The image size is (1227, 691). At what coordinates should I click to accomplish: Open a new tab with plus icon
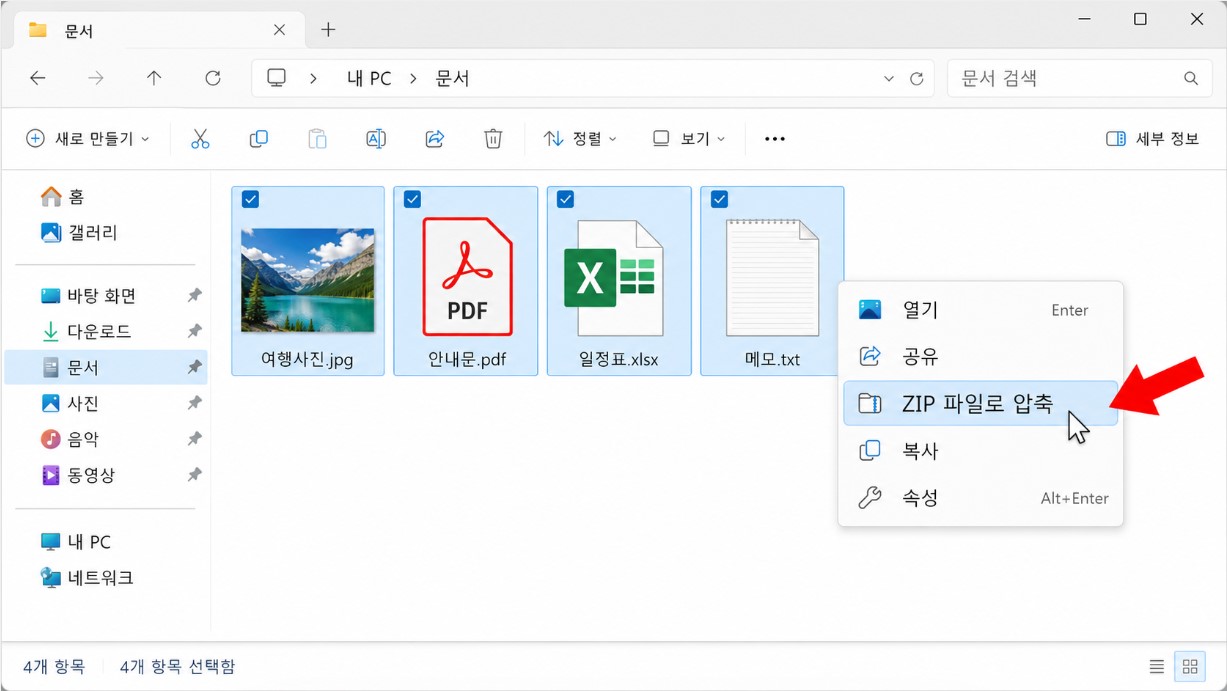point(328,30)
